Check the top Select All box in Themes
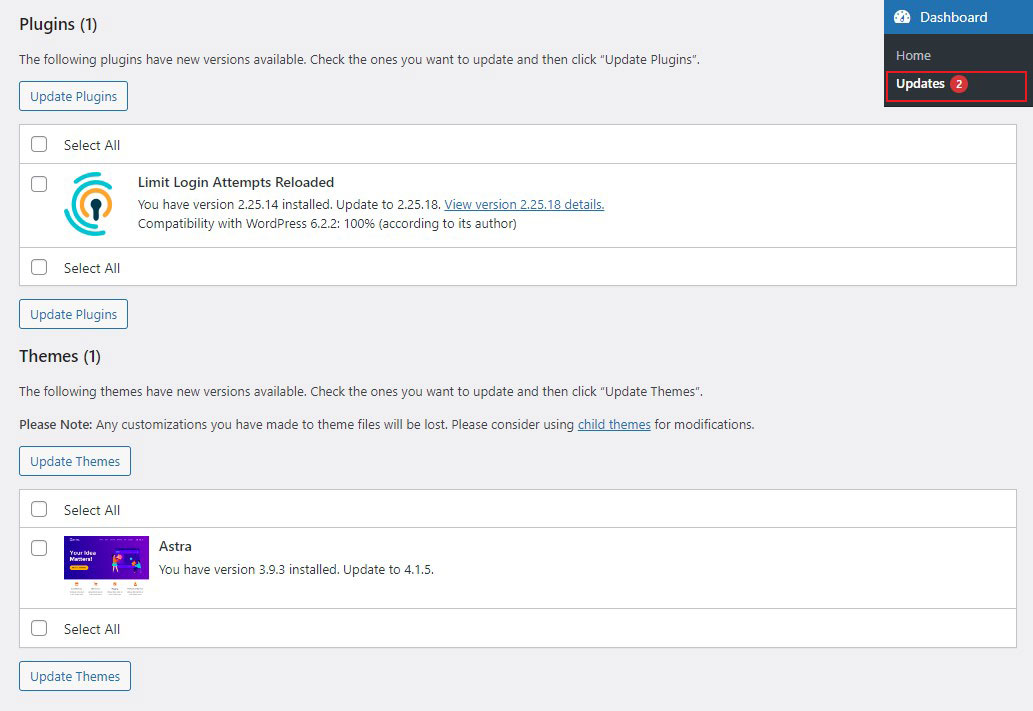 pyautogui.click(x=39, y=509)
